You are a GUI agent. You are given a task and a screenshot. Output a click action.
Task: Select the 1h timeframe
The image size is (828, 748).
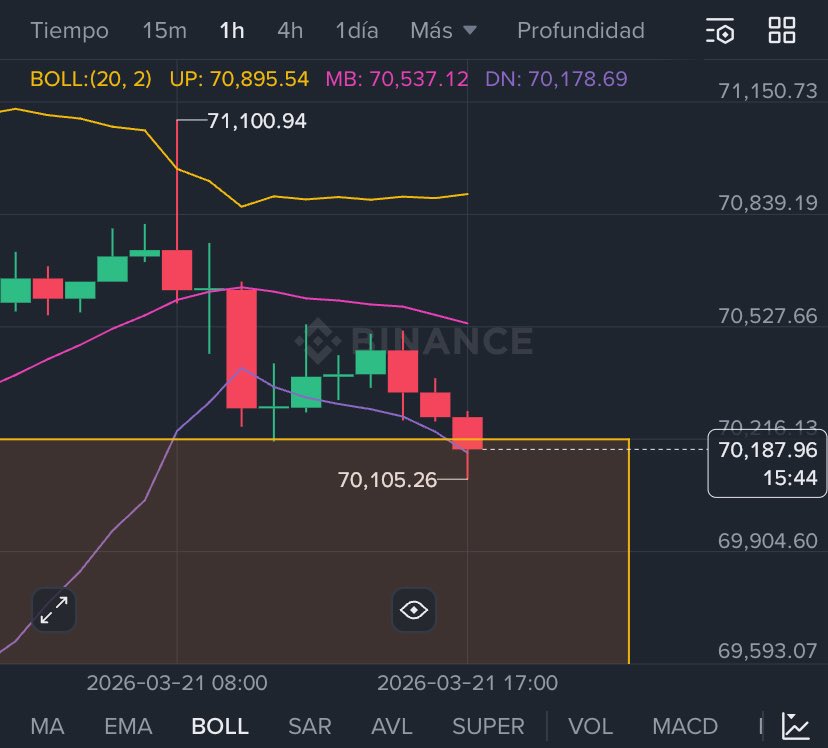[x=232, y=31]
